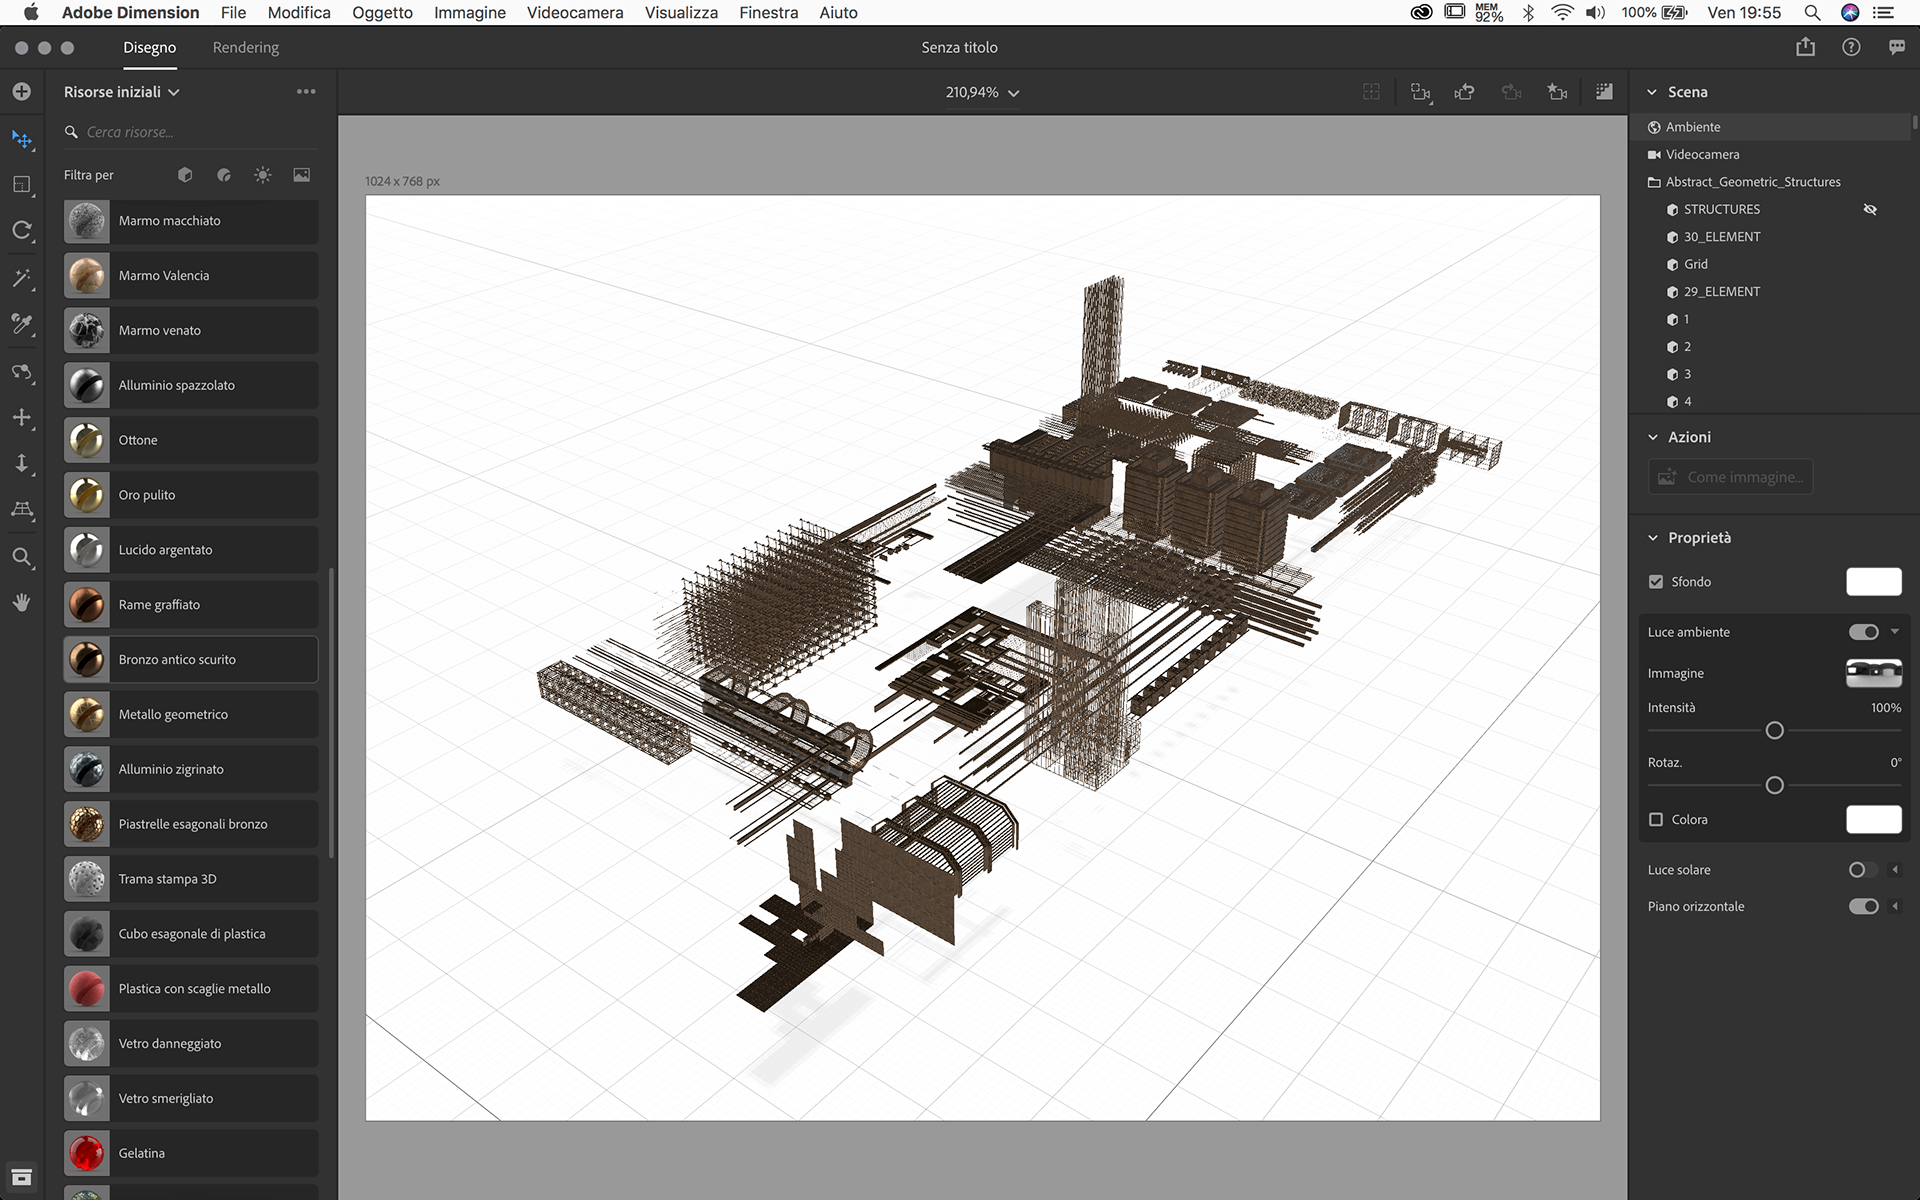
Task: Show the hidden STRUCTURES layer
Action: 1870,210
